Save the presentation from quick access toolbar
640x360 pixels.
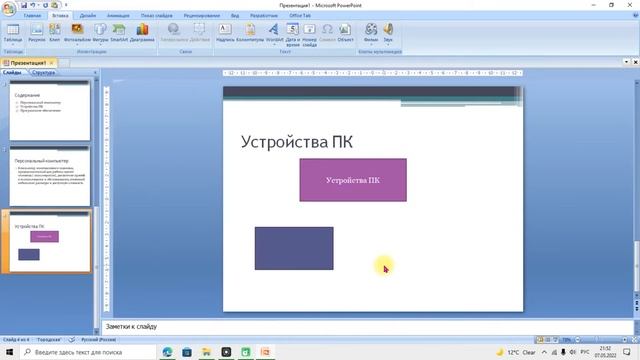pos(24,5)
